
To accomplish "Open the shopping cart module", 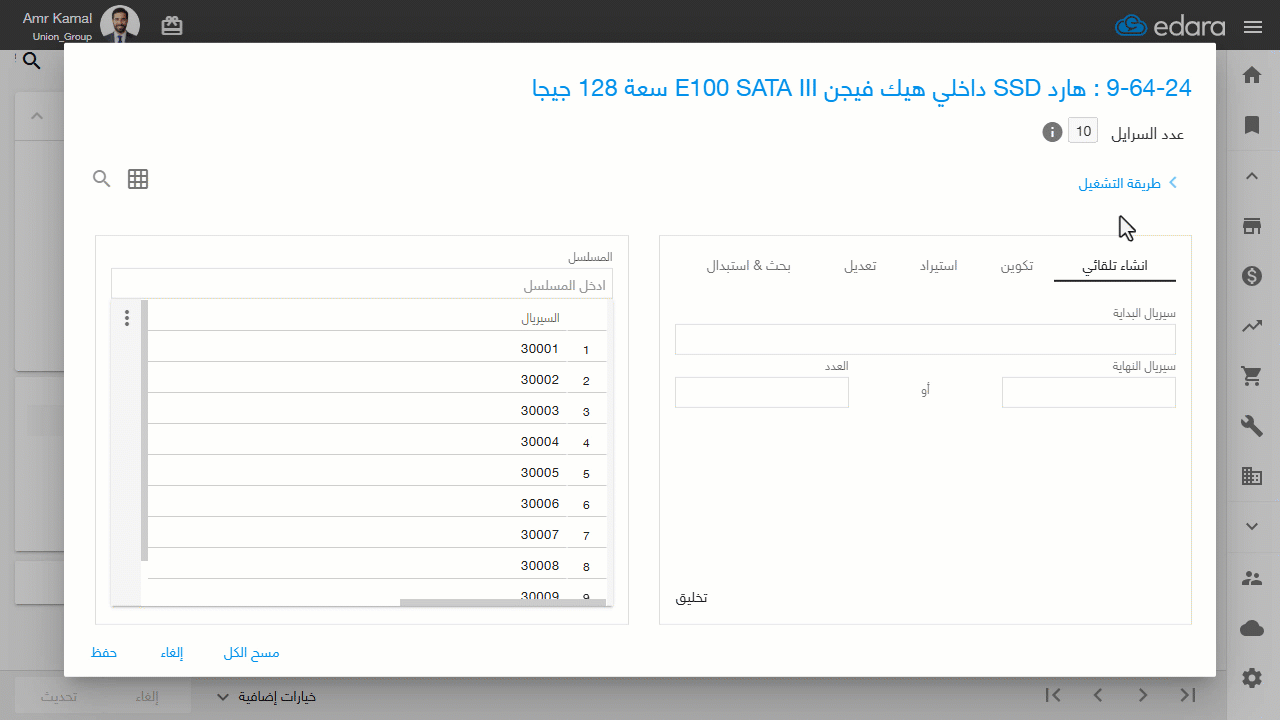I will point(1251,376).
